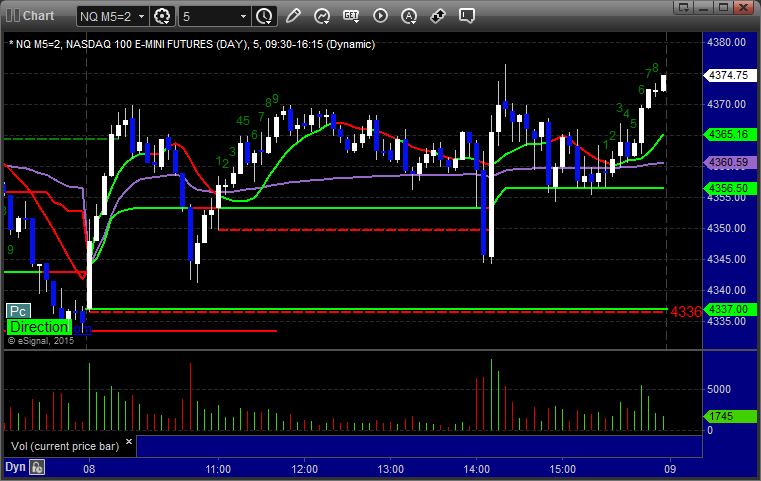761x481 pixels.
Task: Close the Chart window with red X
Action: pos(743,8)
